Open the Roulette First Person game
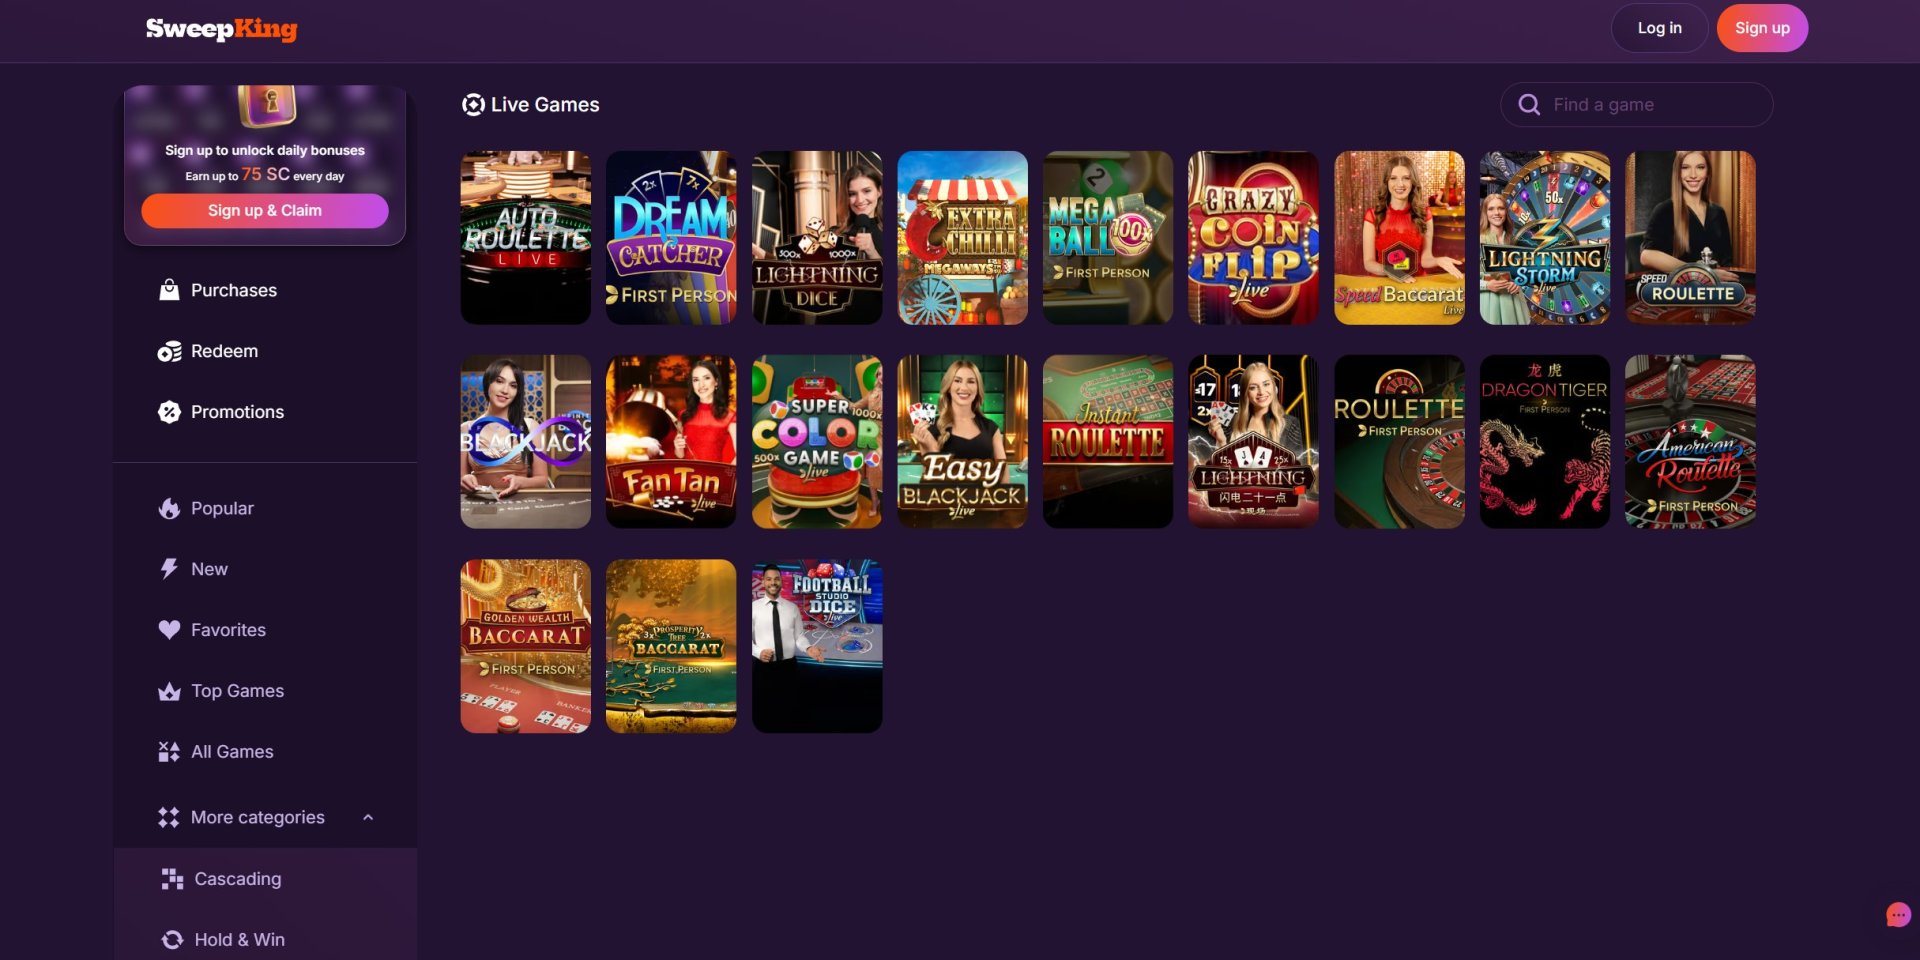The height and width of the screenshot is (960, 1920). click(1399, 442)
